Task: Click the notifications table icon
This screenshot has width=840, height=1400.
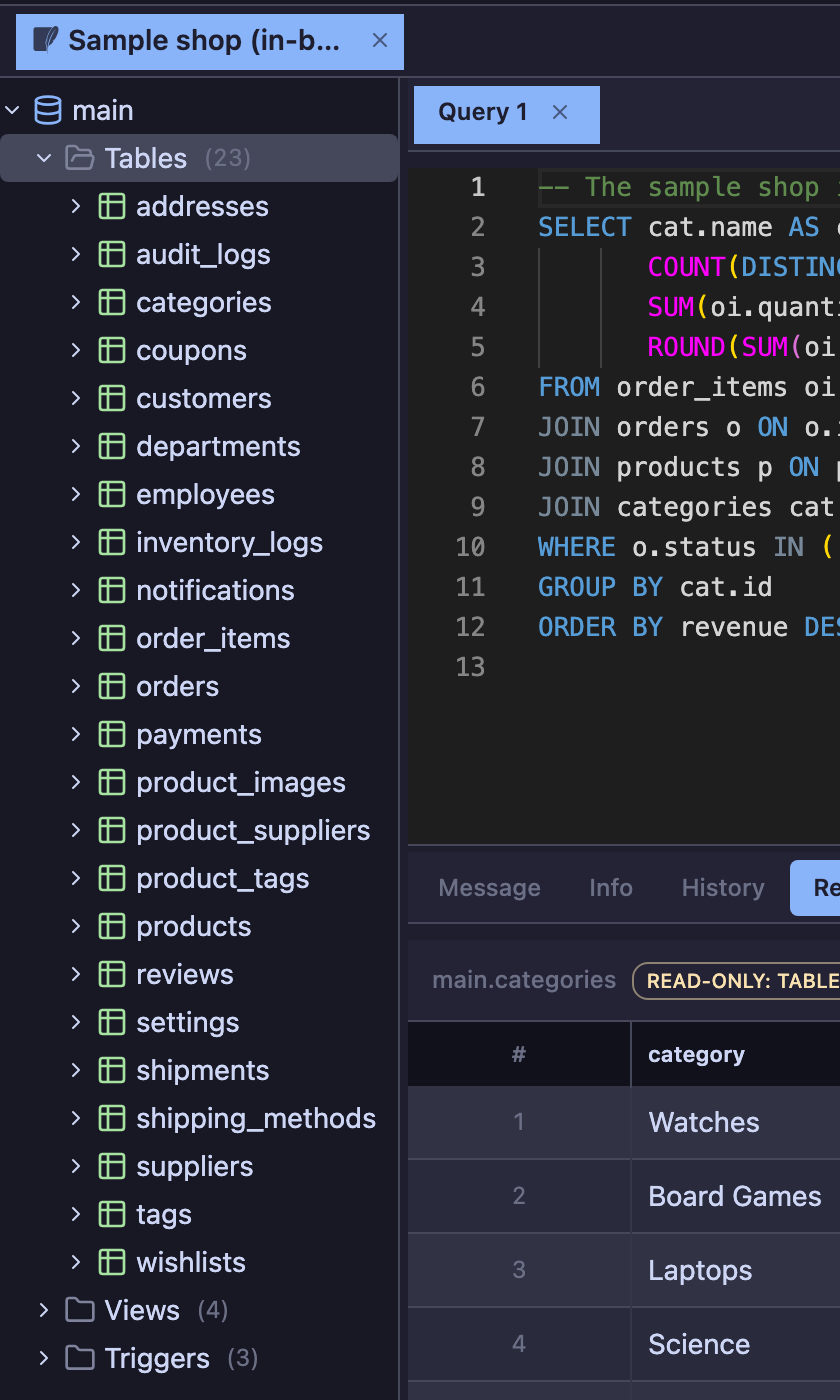Action: point(111,590)
